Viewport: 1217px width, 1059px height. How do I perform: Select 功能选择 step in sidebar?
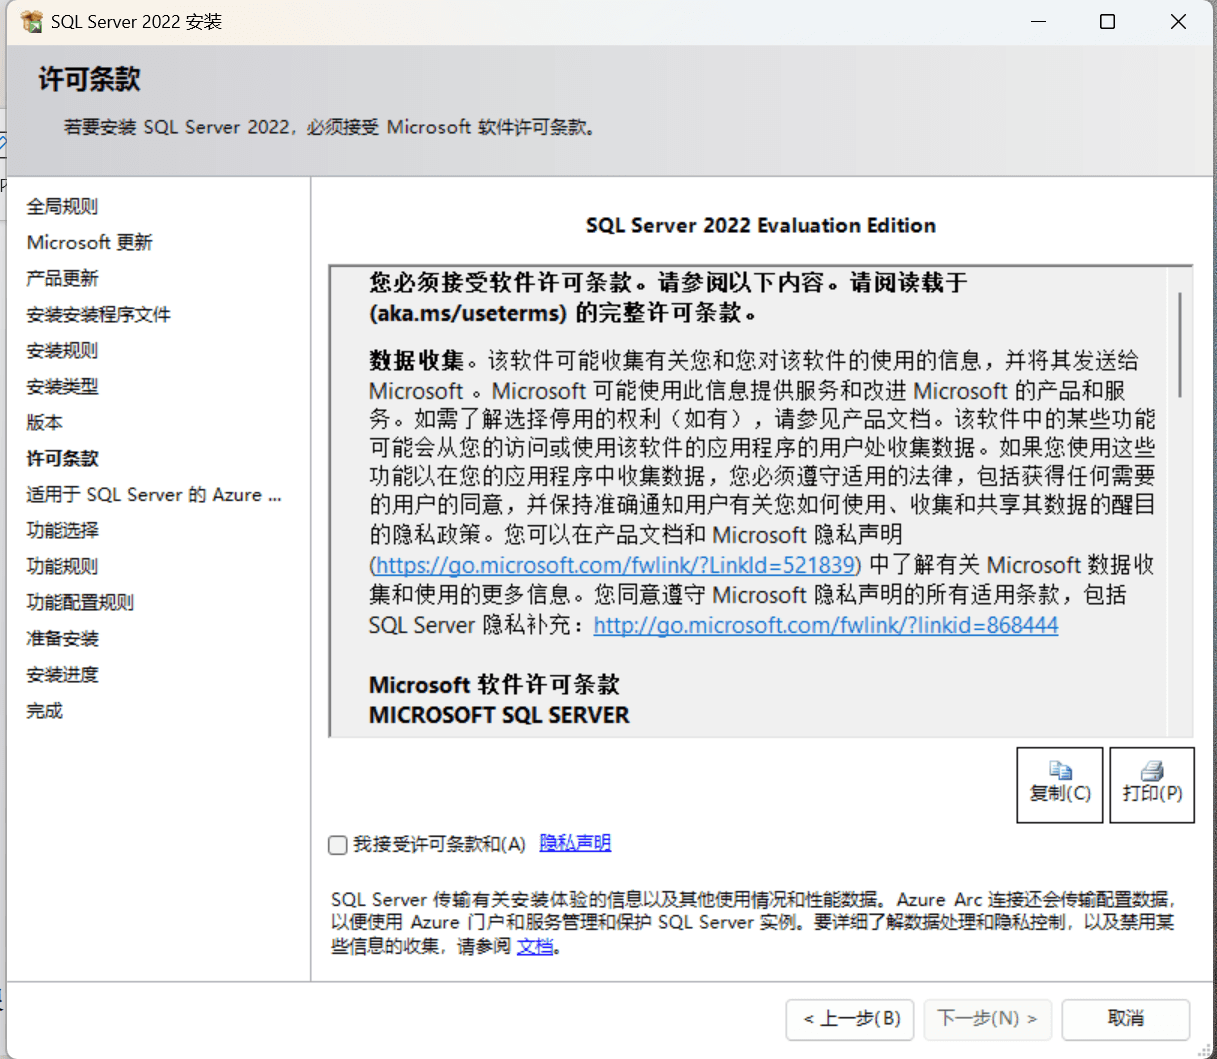pos(62,530)
